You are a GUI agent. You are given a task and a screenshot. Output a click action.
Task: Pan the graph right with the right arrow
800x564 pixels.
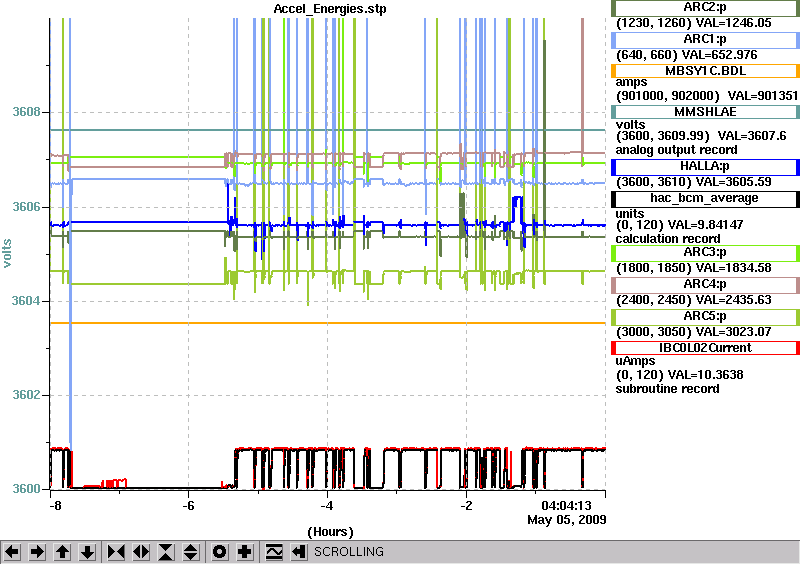[x=37, y=552]
